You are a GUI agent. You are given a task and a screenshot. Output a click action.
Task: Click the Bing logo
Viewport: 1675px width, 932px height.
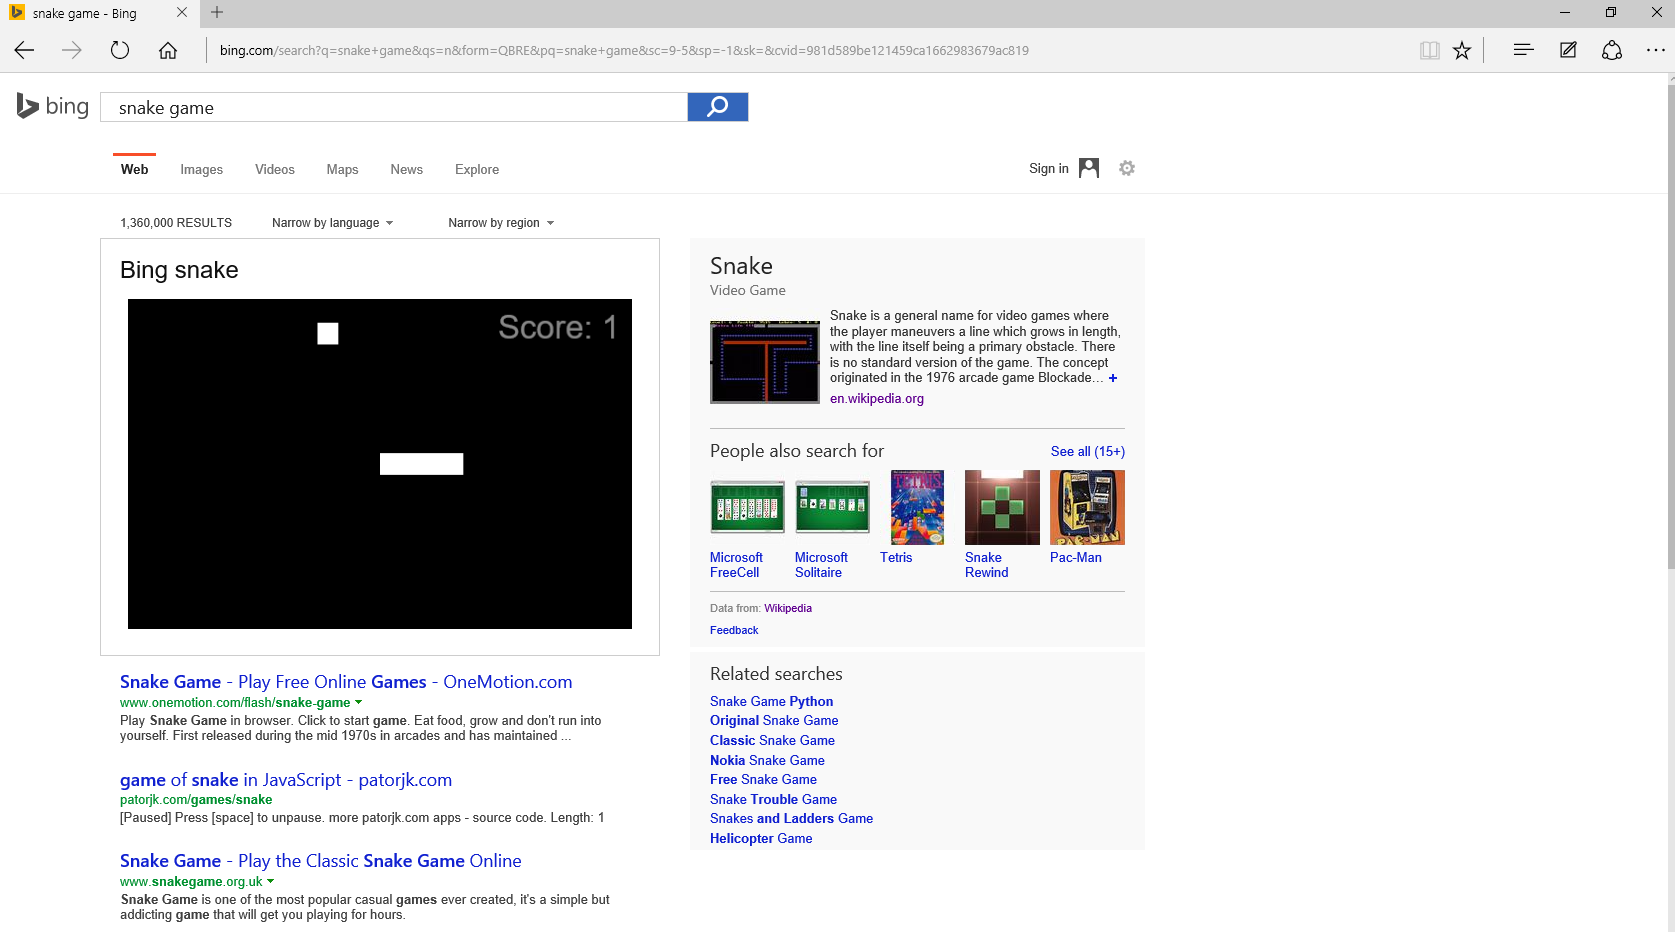click(x=53, y=106)
